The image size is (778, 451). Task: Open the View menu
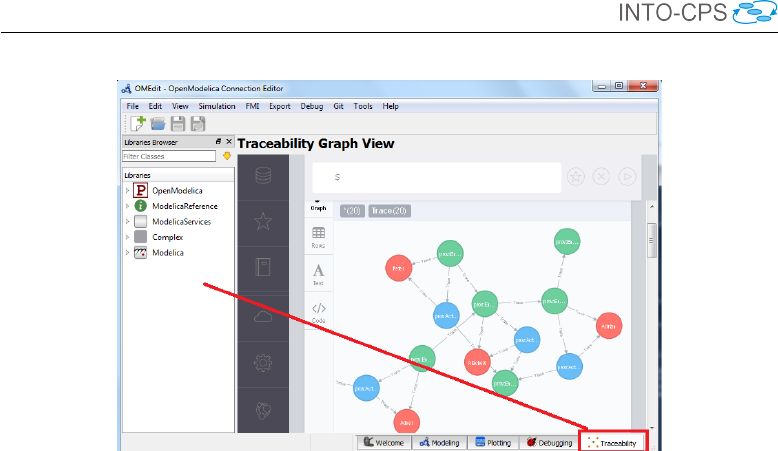[x=180, y=106]
